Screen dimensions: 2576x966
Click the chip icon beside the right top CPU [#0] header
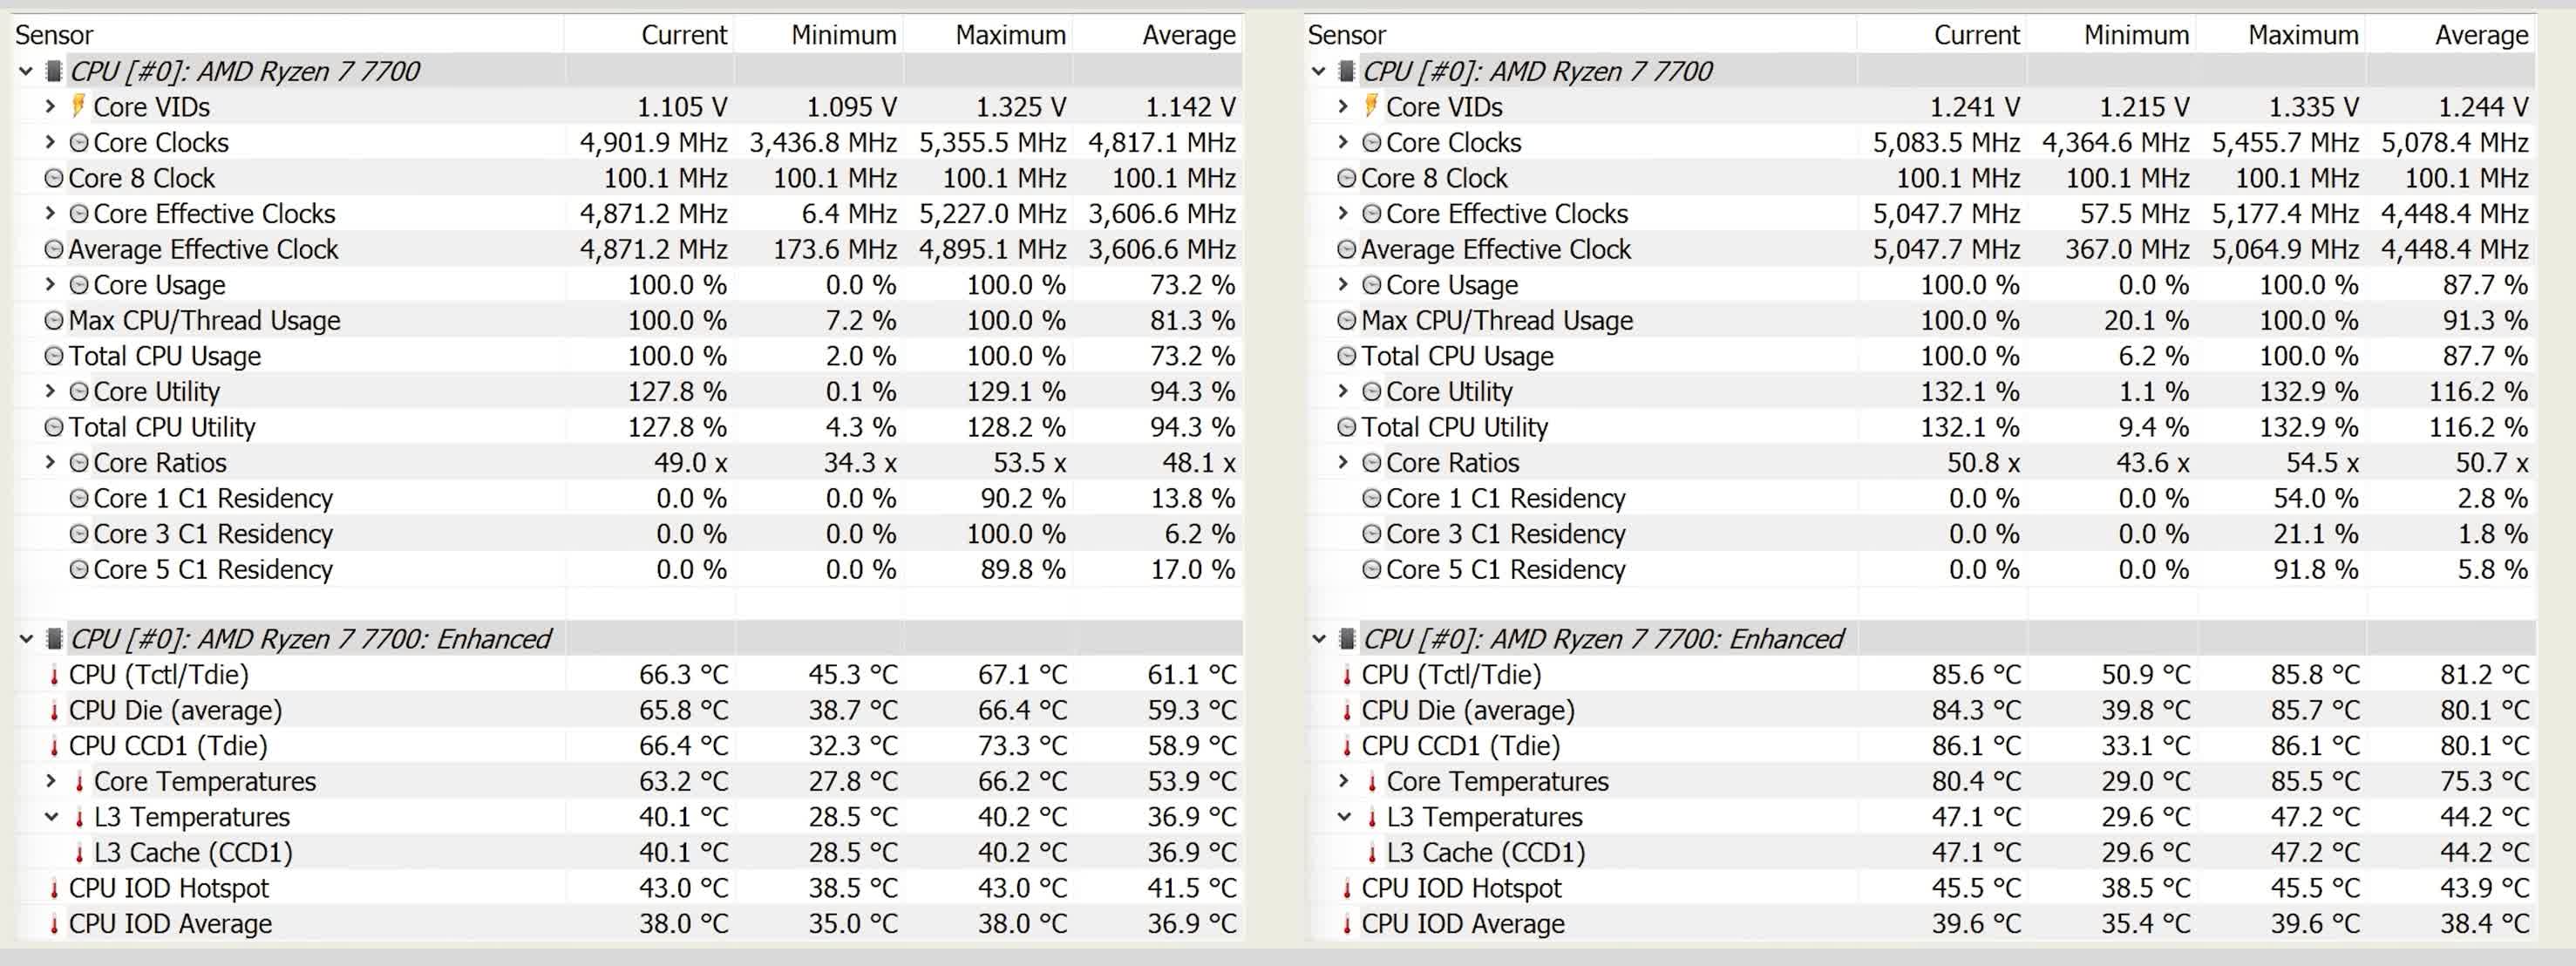click(1347, 71)
